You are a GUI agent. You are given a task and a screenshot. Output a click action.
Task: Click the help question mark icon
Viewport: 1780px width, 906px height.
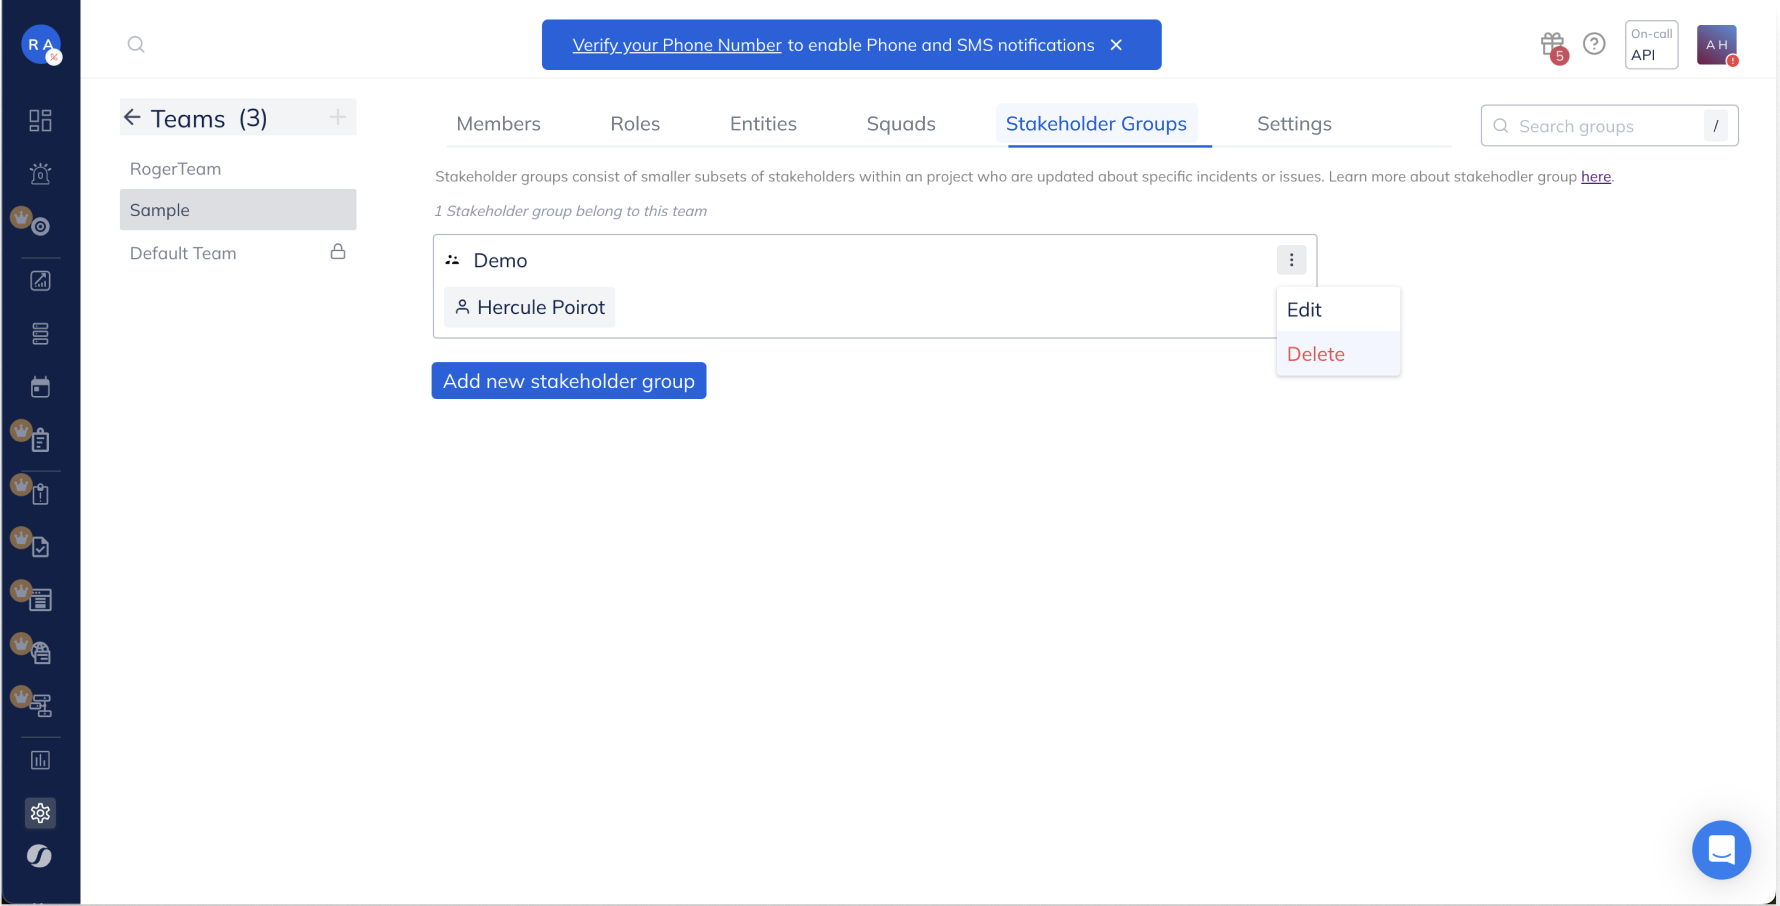pos(1594,44)
